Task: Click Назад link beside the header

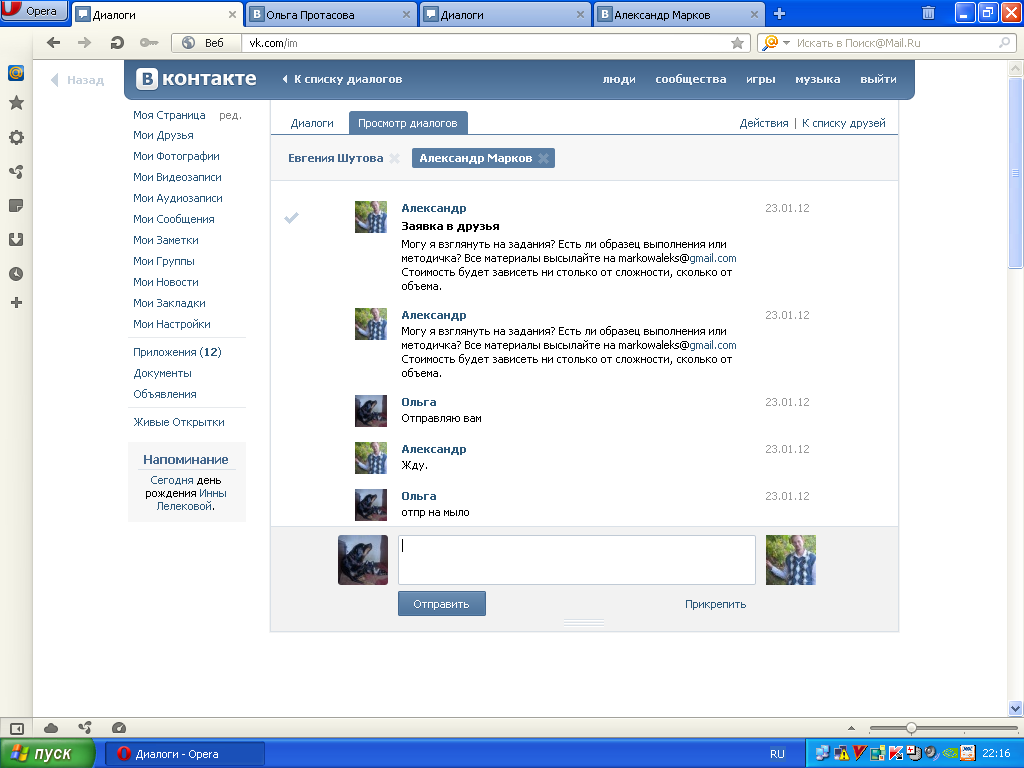Action: pos(78,80)
